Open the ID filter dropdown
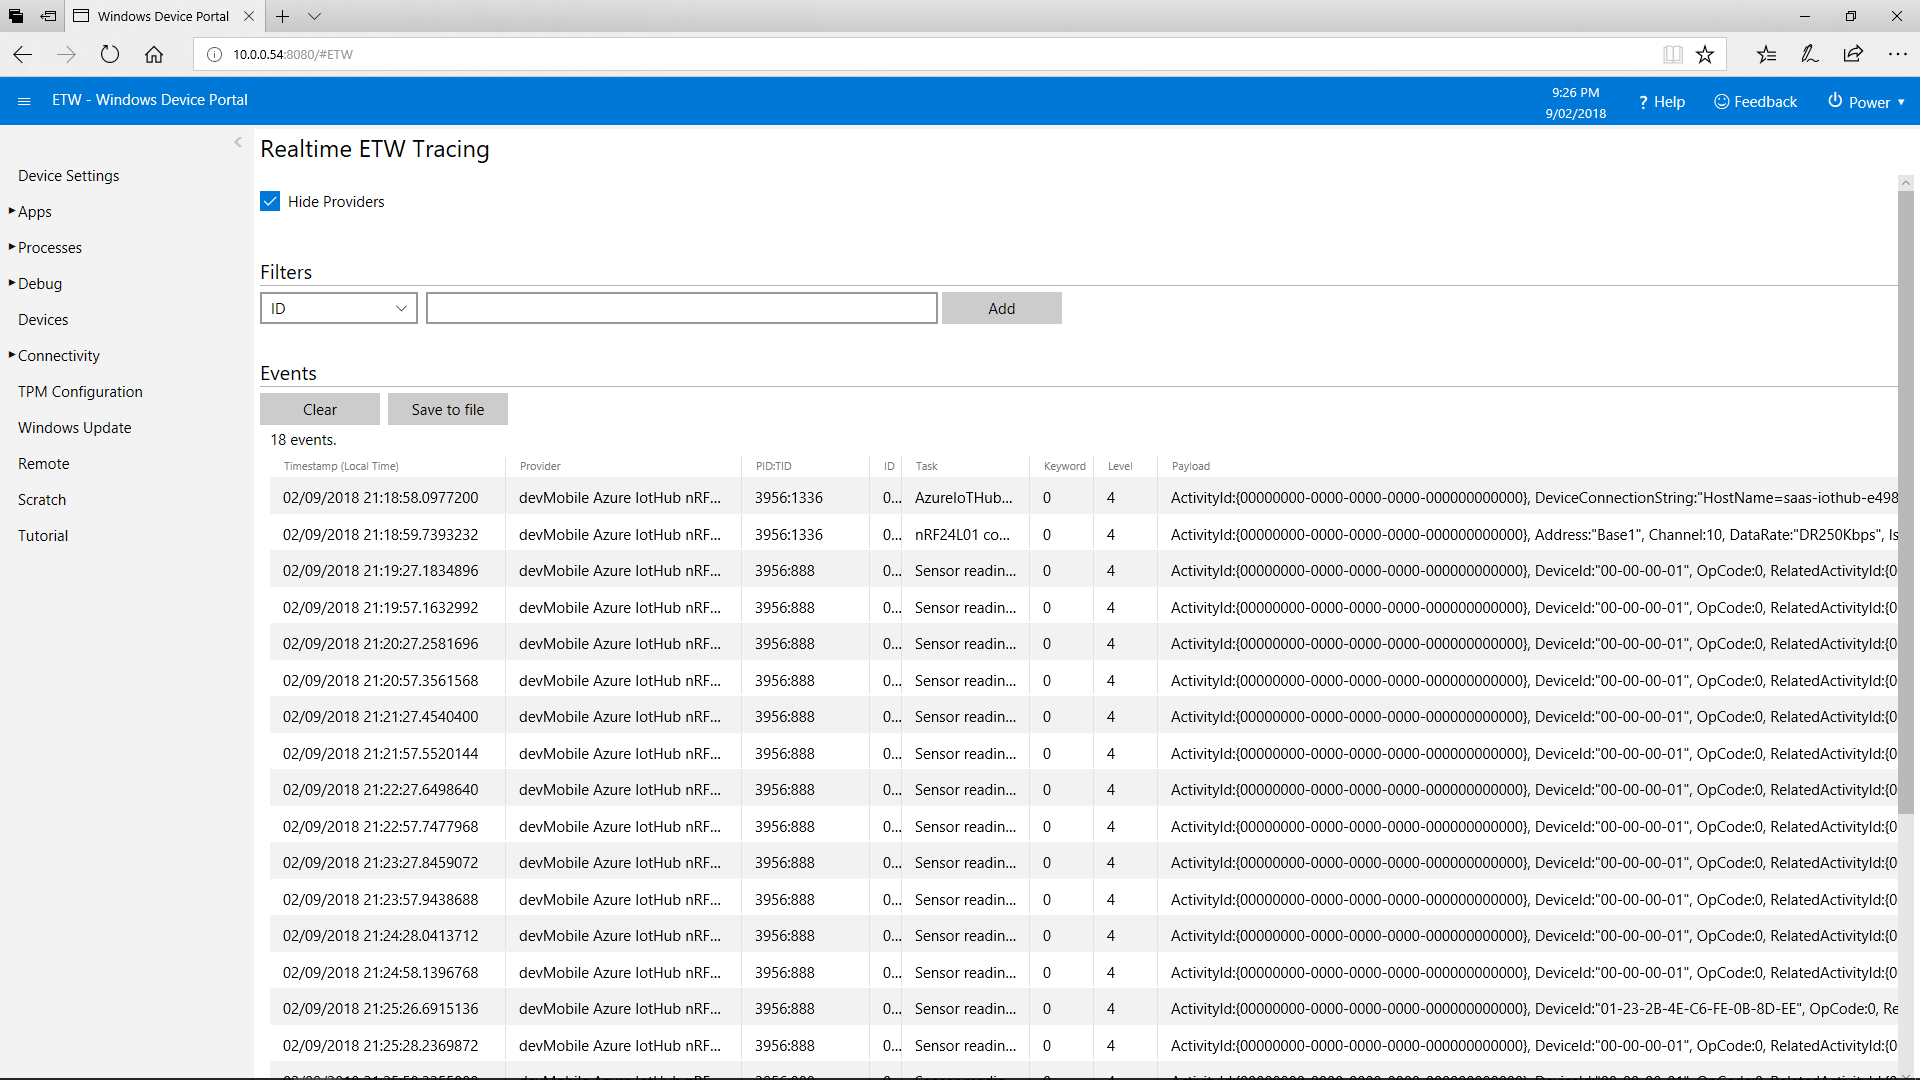Screen dimensions: 1920x1080 pyautogui.click(x=338, y=307)
